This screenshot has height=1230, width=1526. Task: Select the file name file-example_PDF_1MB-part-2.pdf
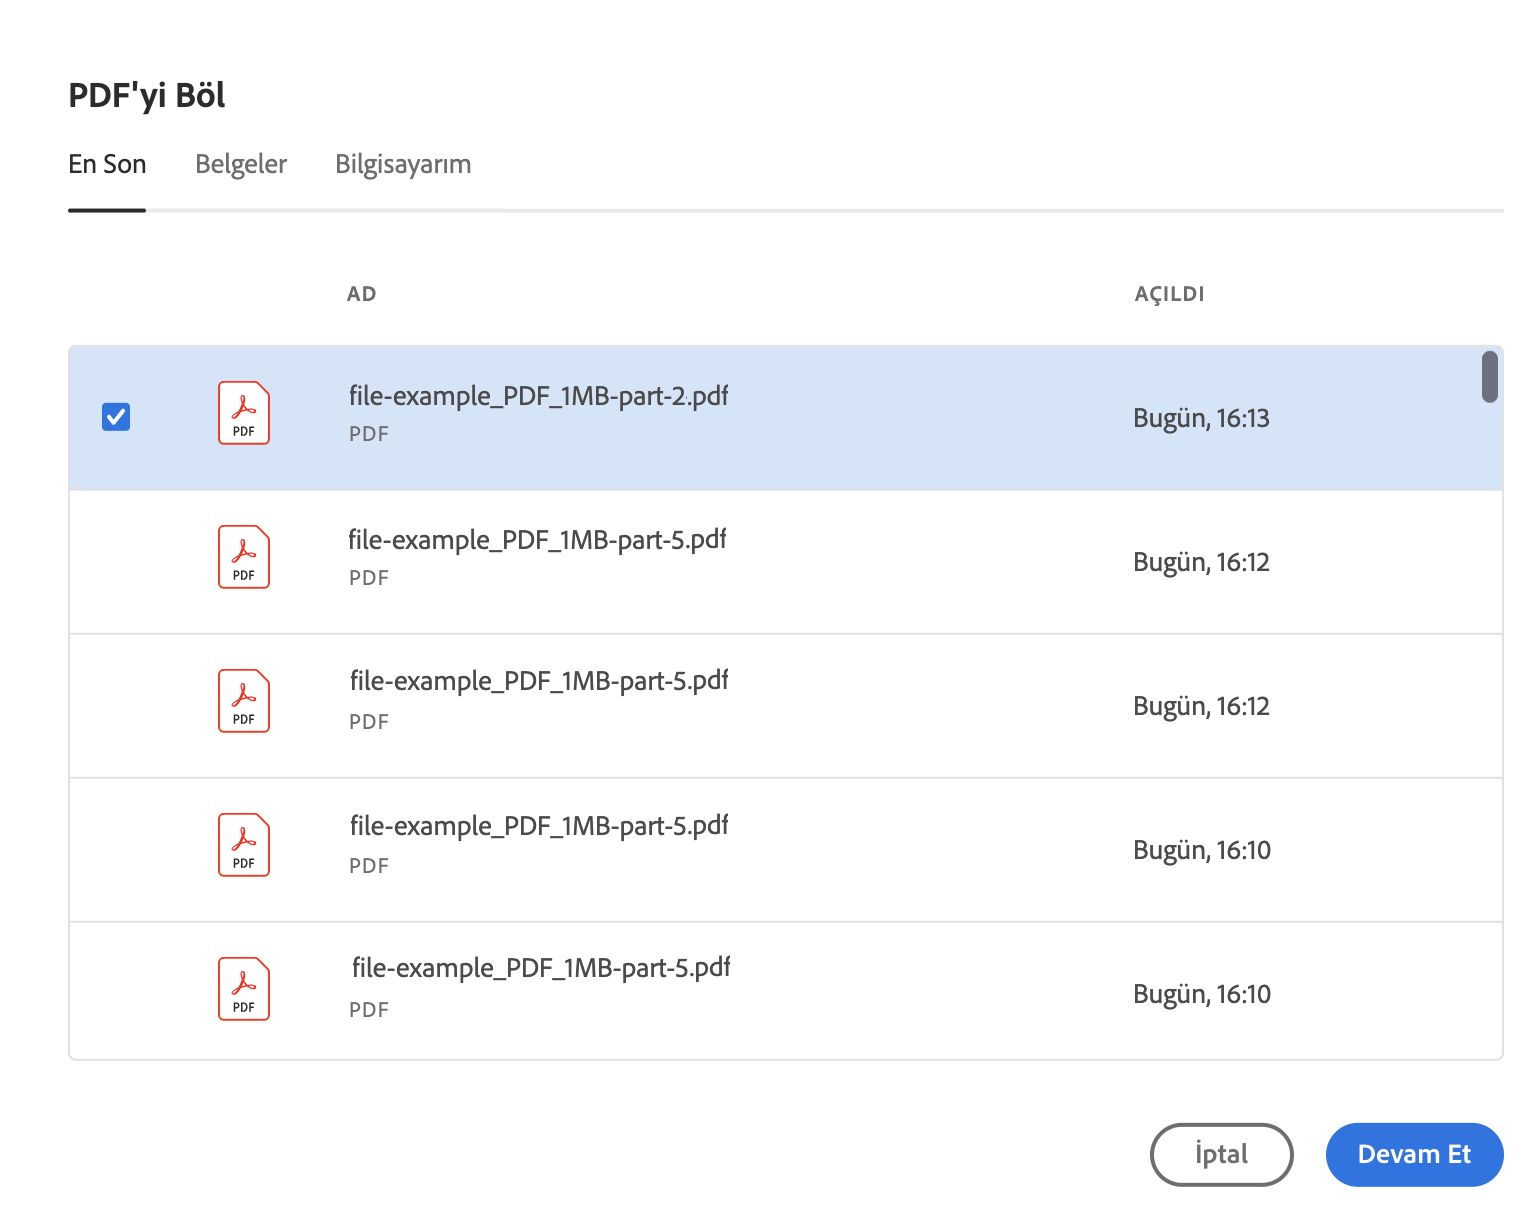click(538, 396)
